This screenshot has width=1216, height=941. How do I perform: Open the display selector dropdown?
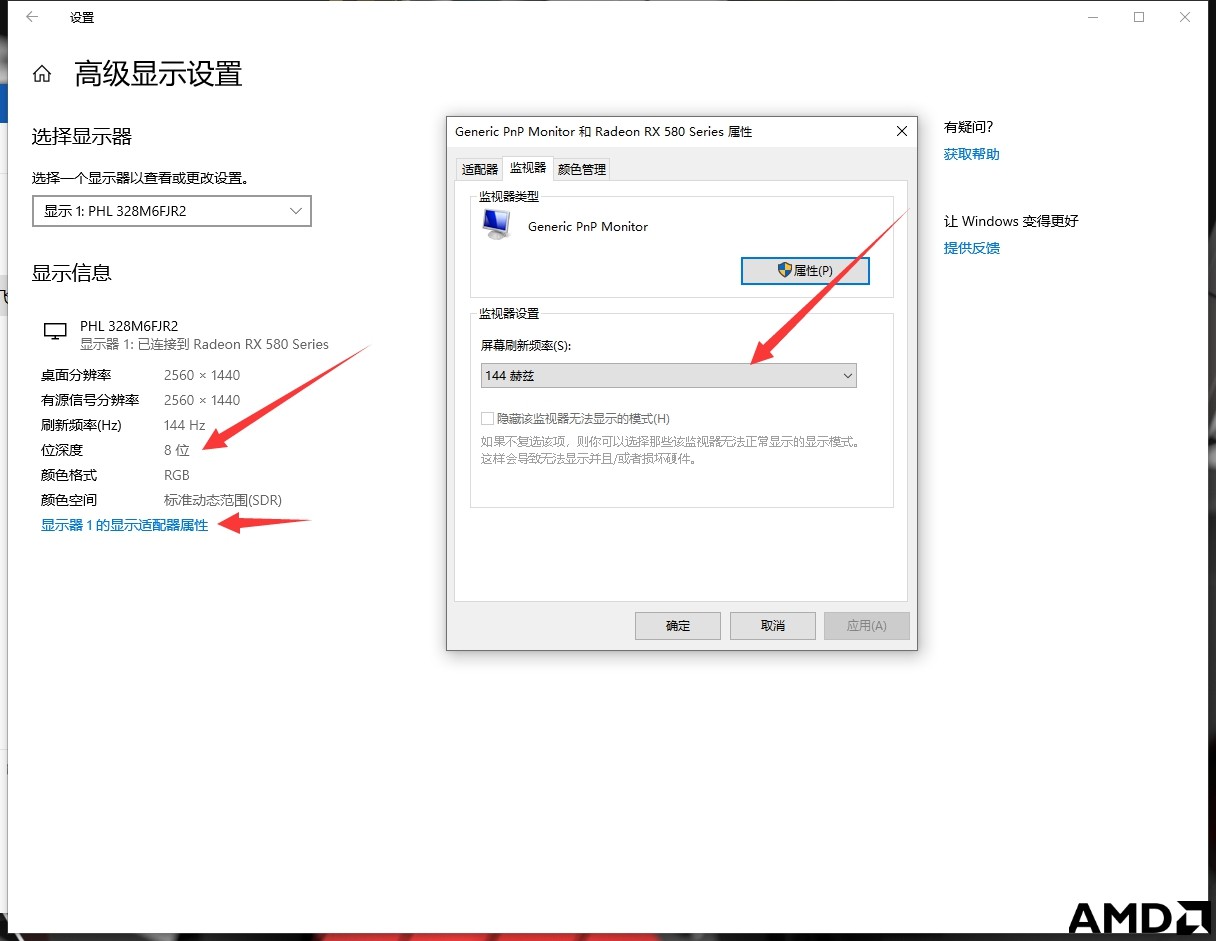(172, 211)
